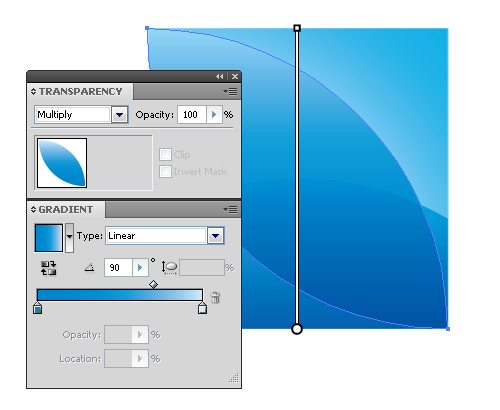Viewport: 500px width, 410px height.
Task: Collapse the panel with the double-arrow icon
Action: tap(219, 77)
